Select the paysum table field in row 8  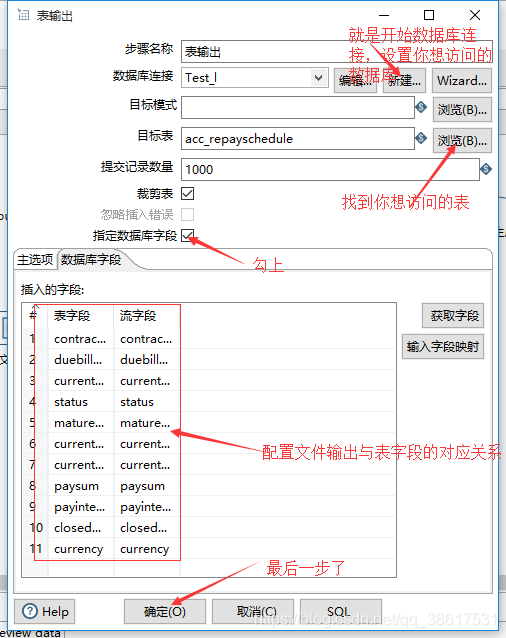click(x=81, y=486)
